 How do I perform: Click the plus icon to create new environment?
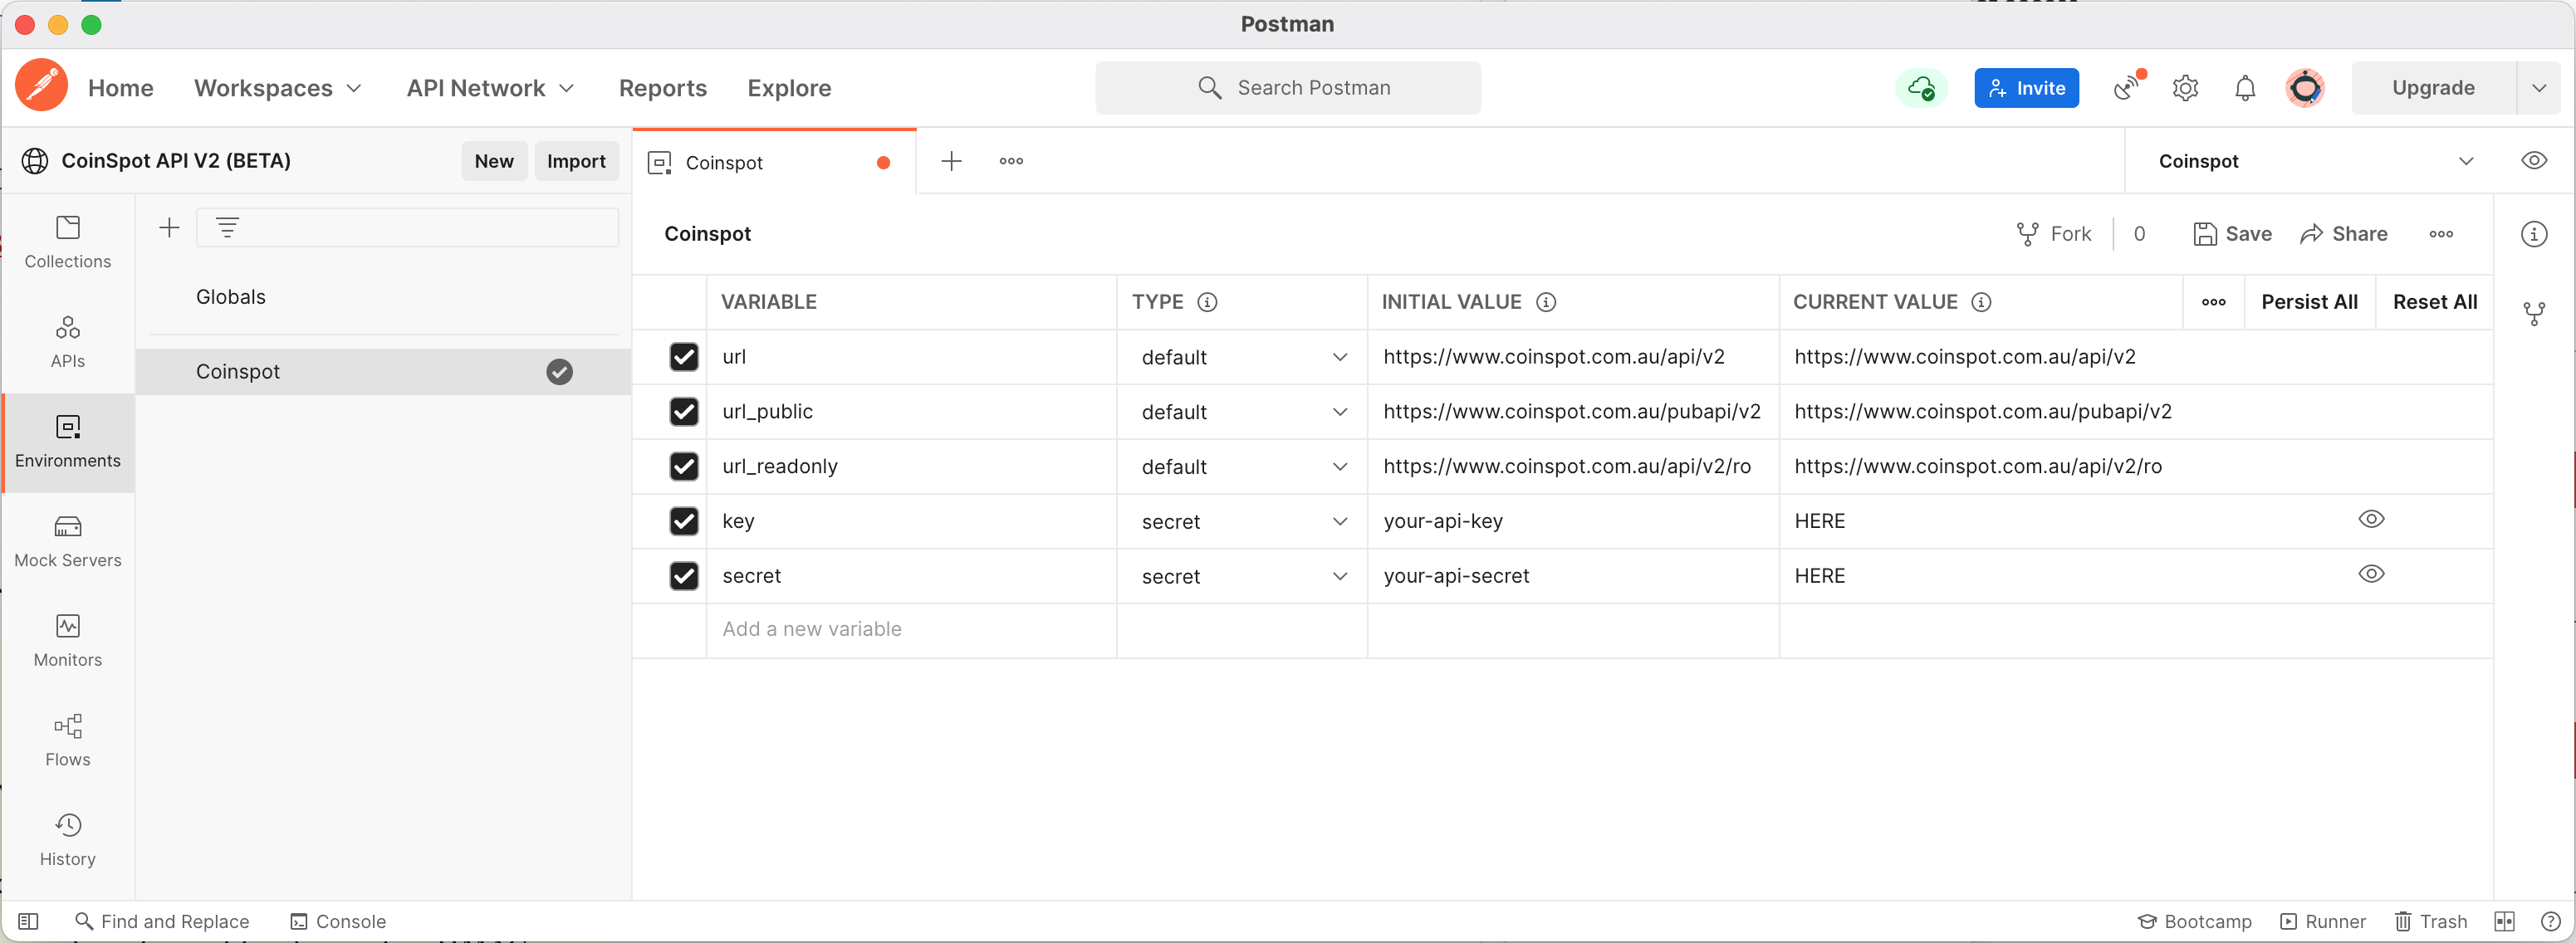point(170,228)
